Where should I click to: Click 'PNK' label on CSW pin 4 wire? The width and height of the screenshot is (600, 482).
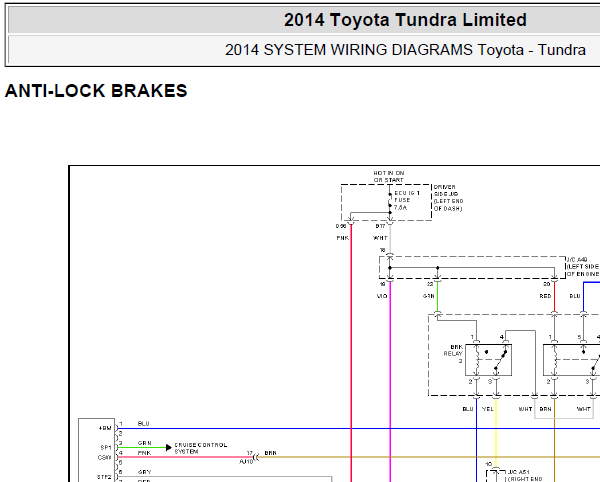pyautogui.click(x=144, y=453)
